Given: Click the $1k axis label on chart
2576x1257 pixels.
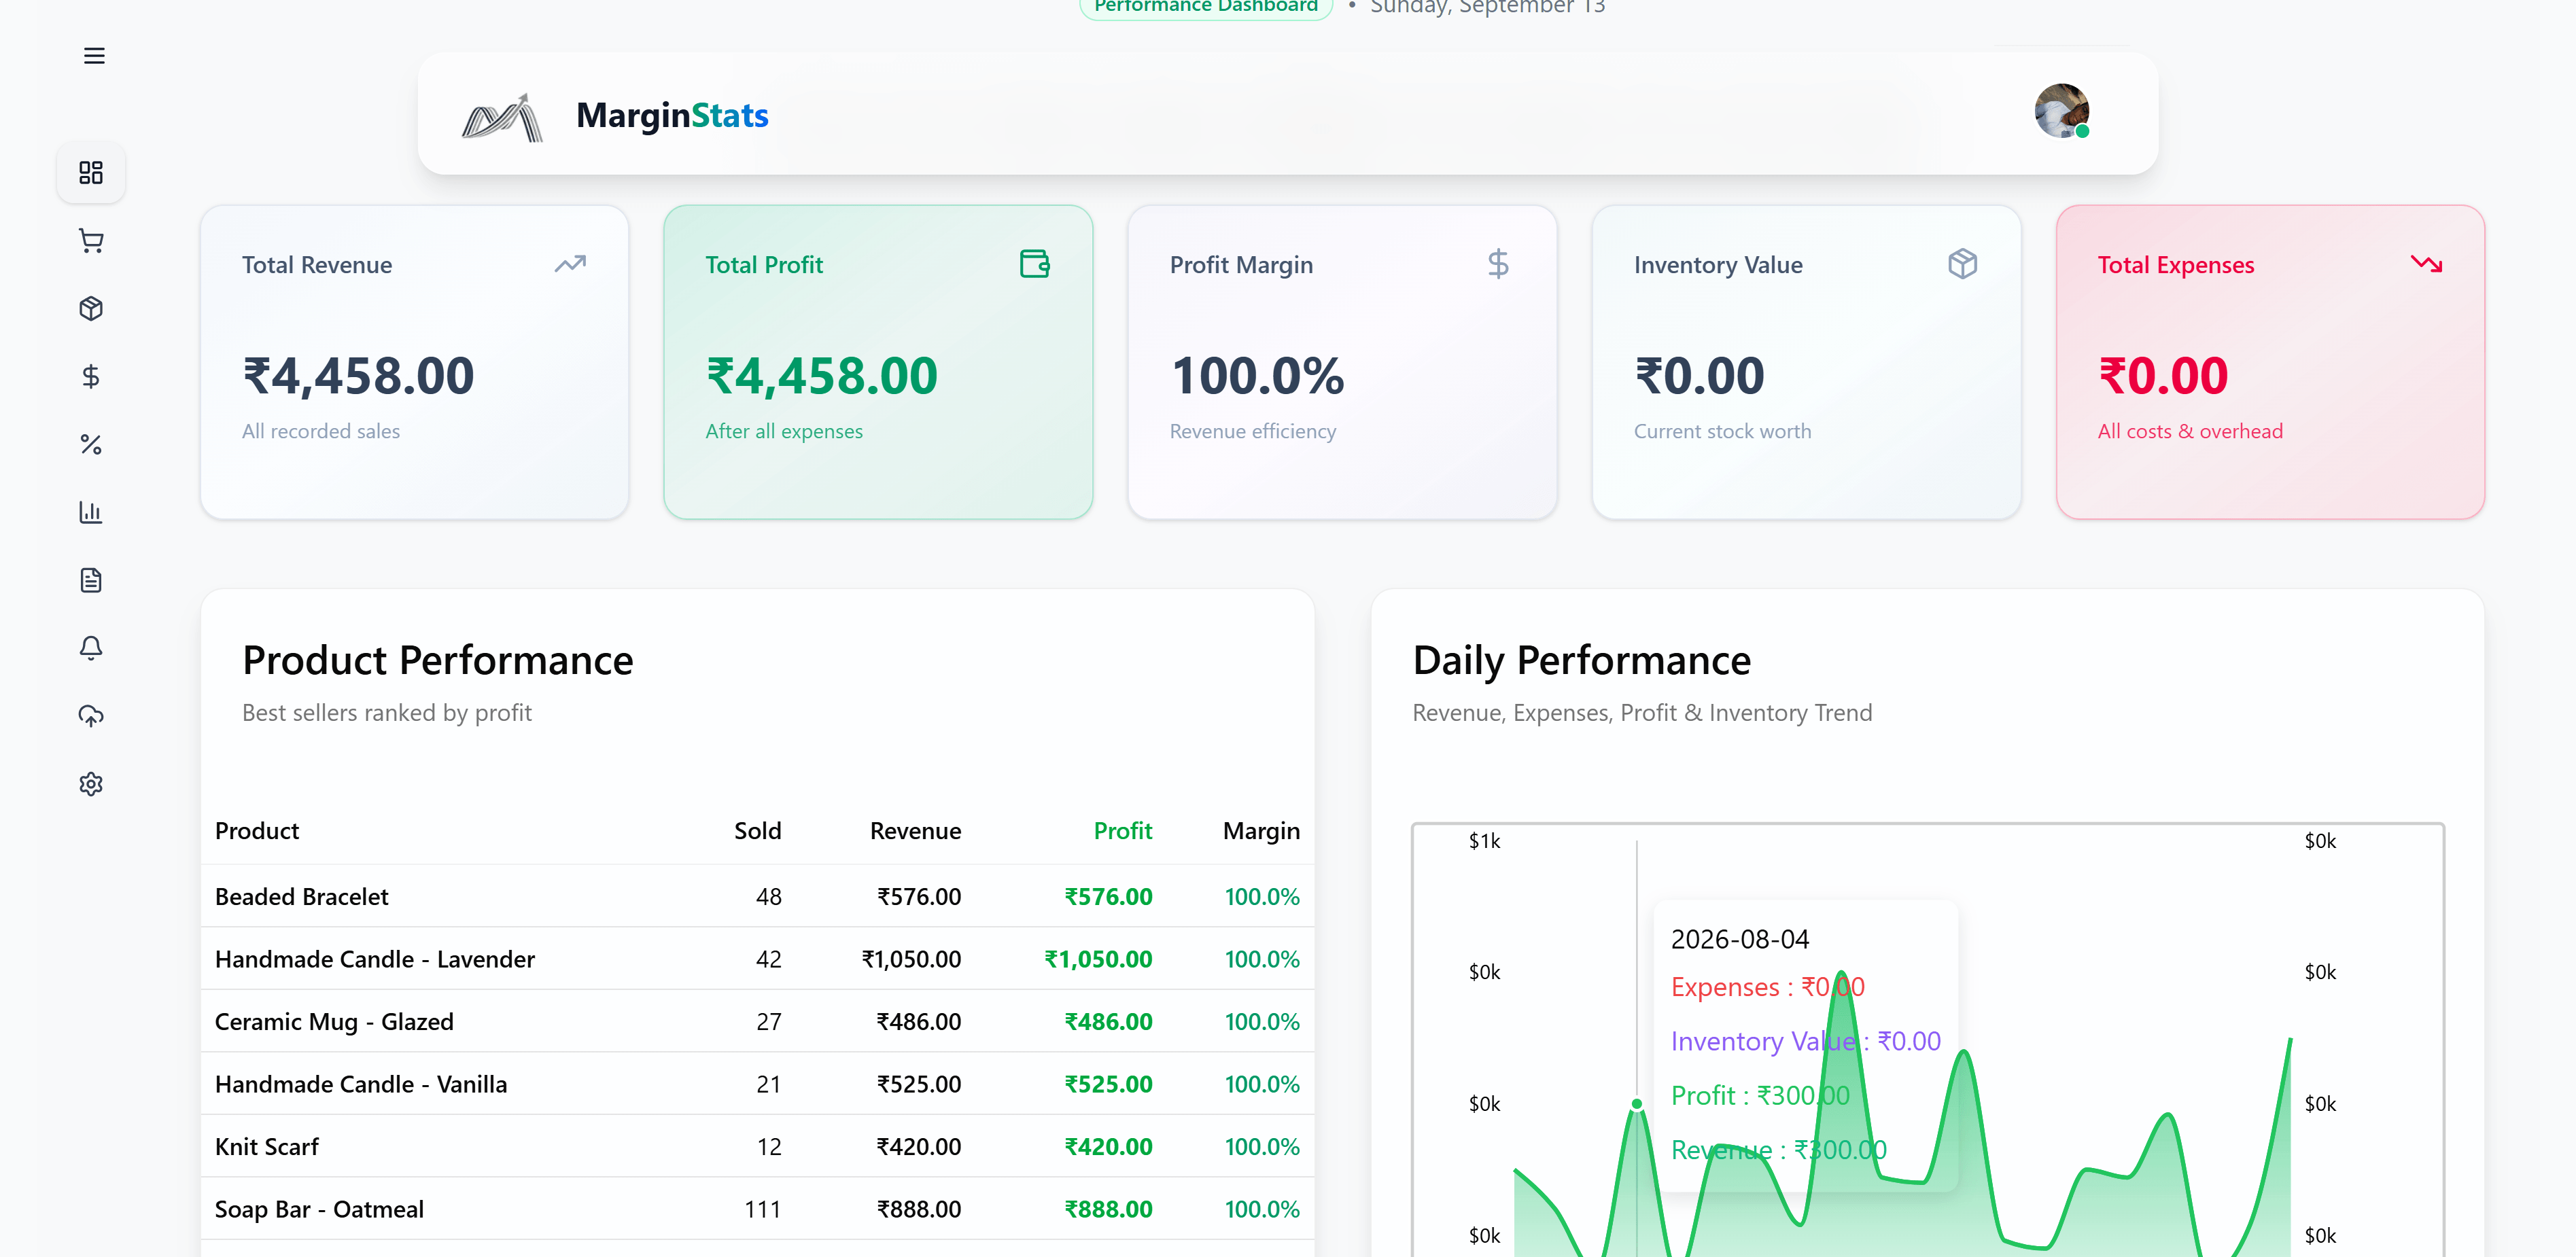Looking at the screenshot, I should click(x=1484, y=841).
